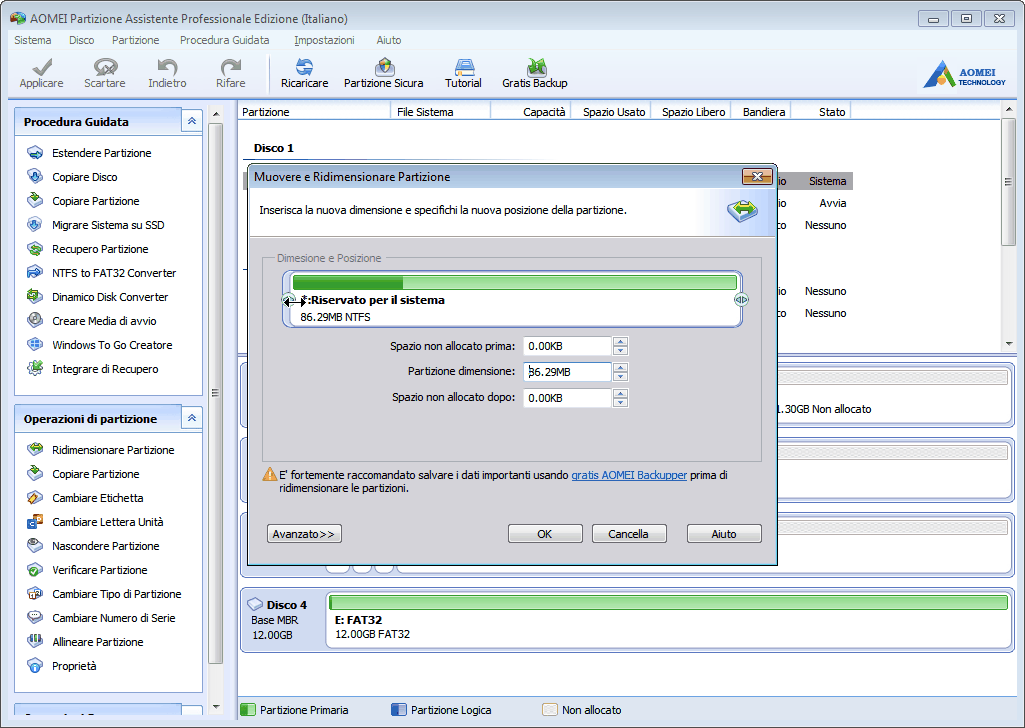1025x728 pixels.
Task: Open Windows To Go Creatore
Action: tap(112, 345)
